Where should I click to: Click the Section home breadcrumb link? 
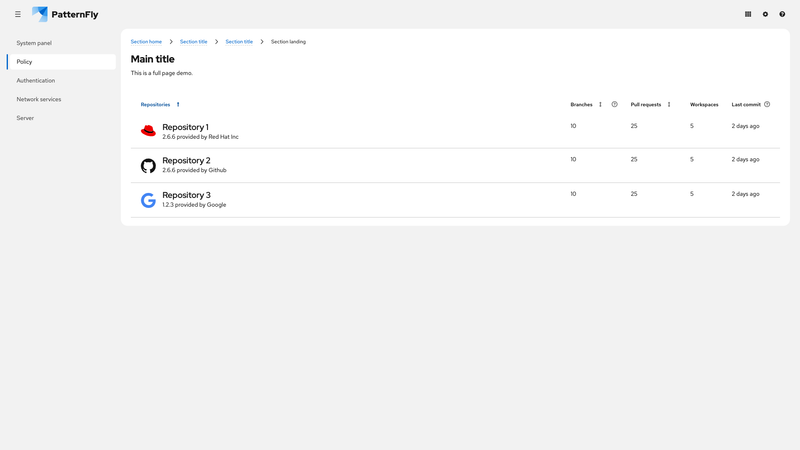[x=146, y=42]
